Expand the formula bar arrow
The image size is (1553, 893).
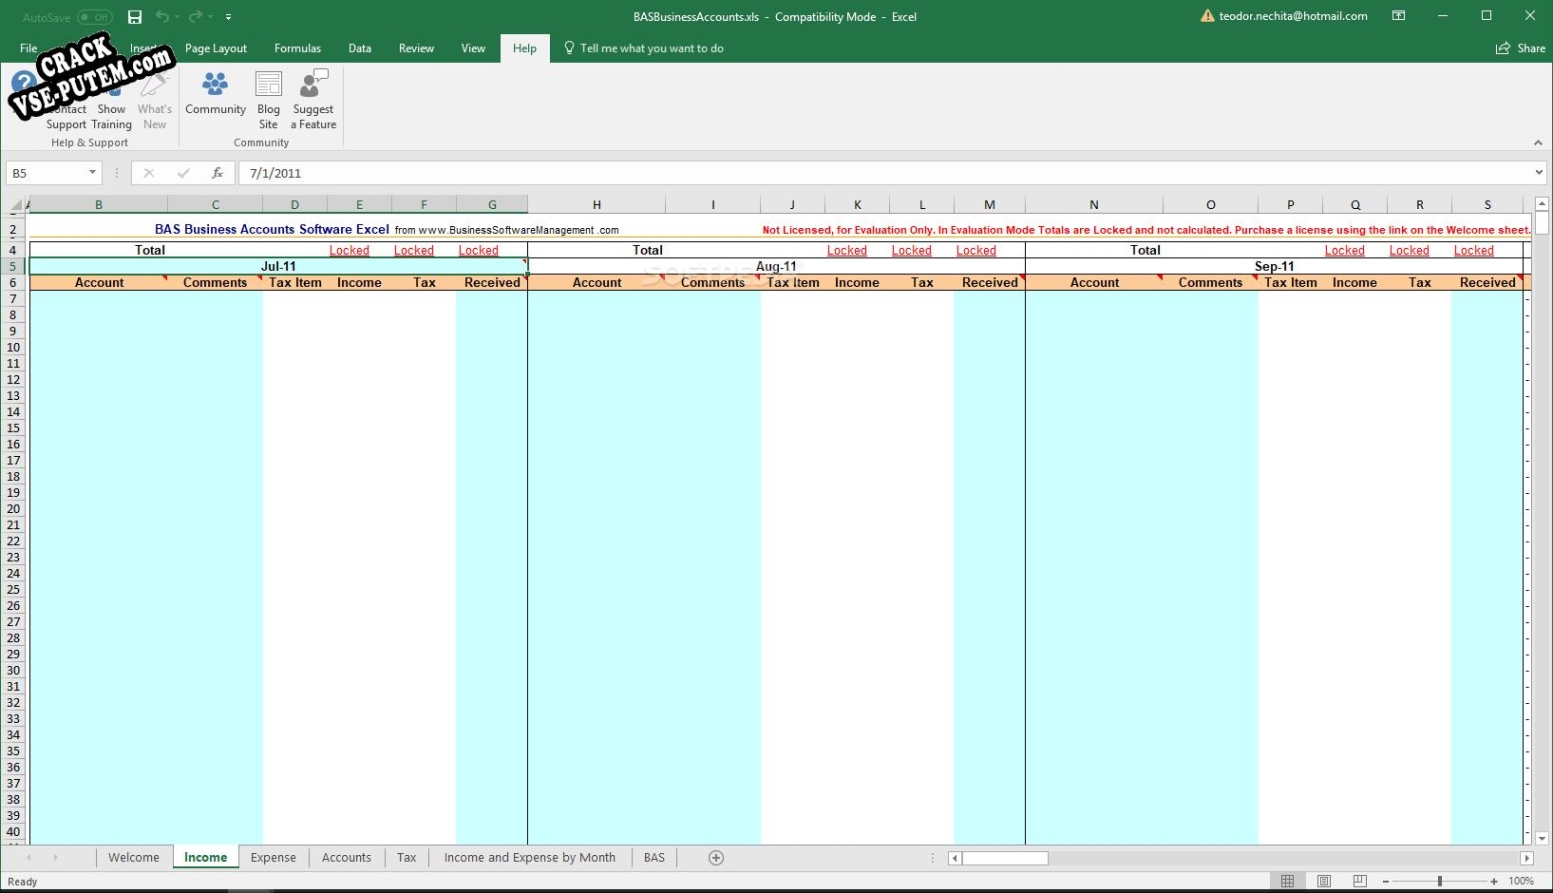[1538, 173]
